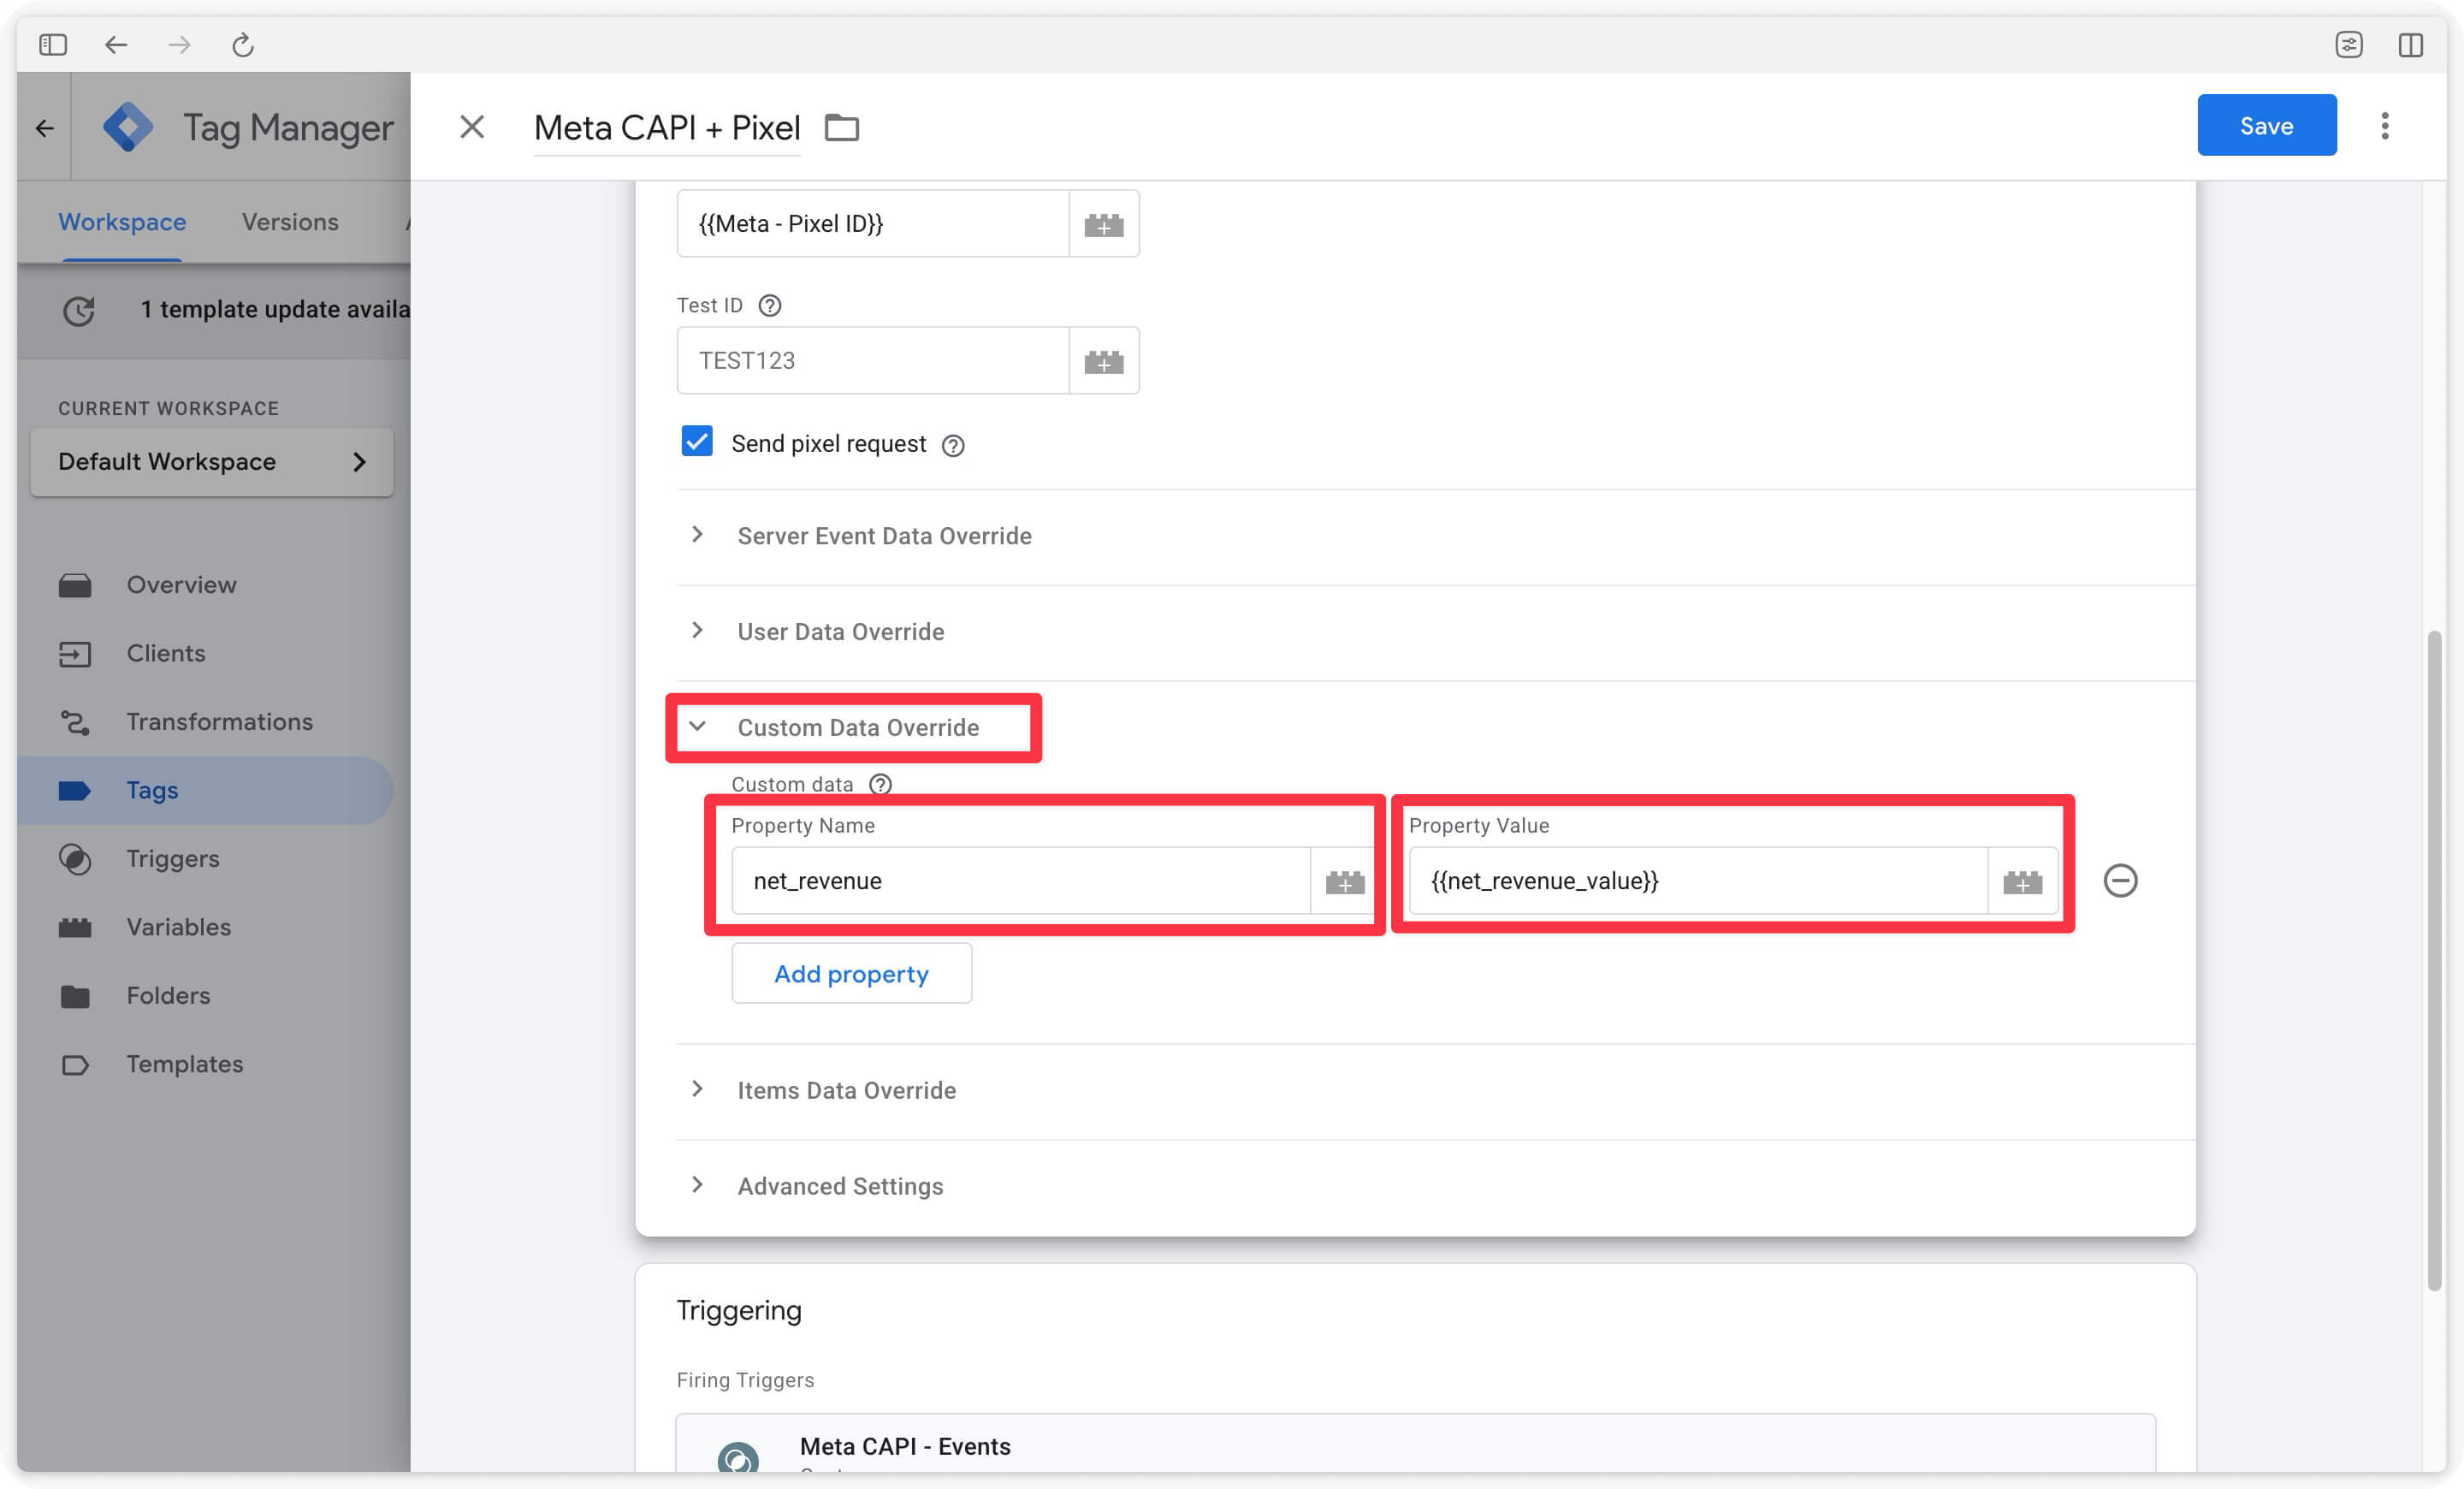The width and height of the screenshot is (2464, 1489).
Task: Insert variable for Property Value field
Action: (2022, 882)
